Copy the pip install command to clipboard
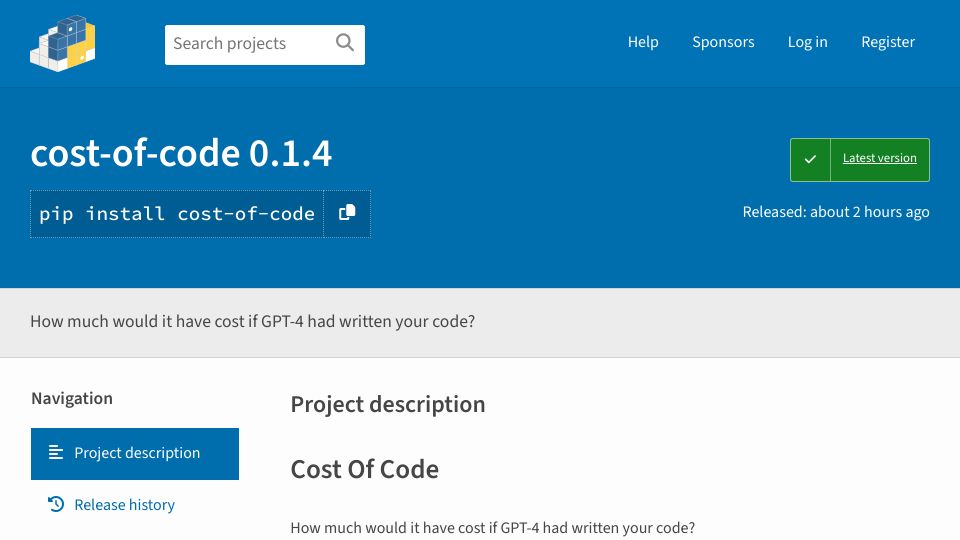 pyautogui.click(x=347, y=213)
